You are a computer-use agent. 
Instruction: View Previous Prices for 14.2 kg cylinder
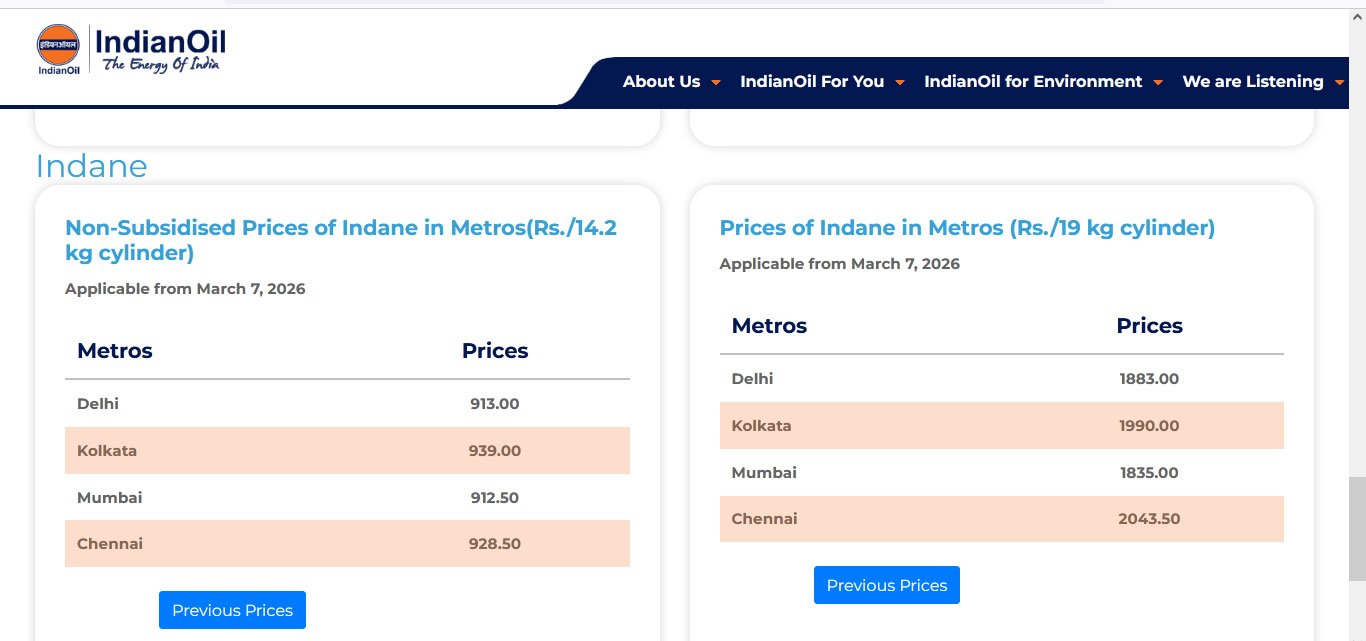click(x=232, y=610)
